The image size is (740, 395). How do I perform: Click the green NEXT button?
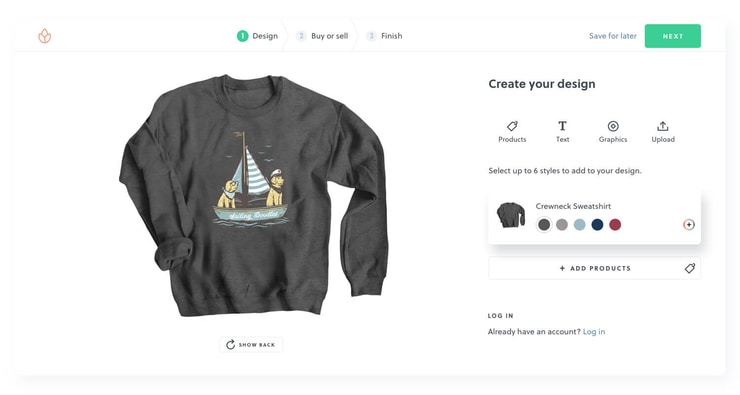click(x=673, y=36)
